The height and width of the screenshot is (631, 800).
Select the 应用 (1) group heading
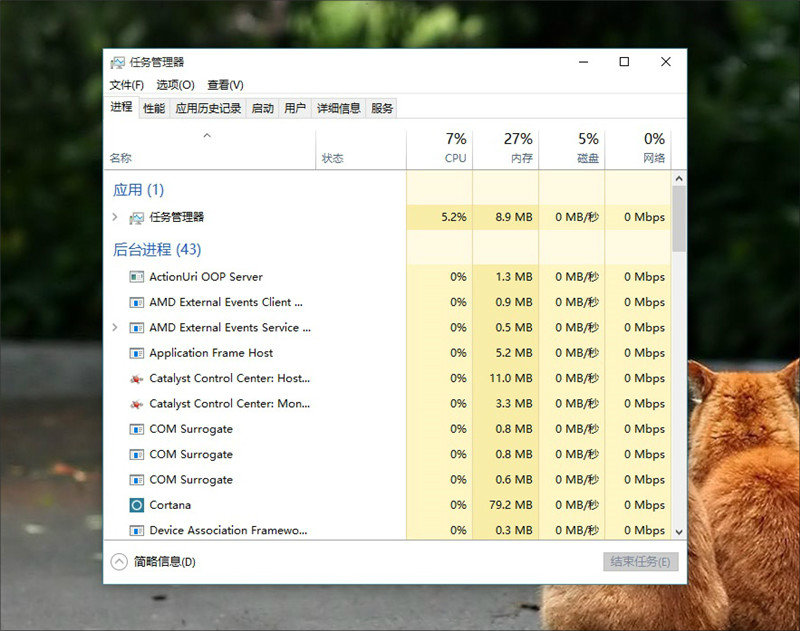coord(138,190)
